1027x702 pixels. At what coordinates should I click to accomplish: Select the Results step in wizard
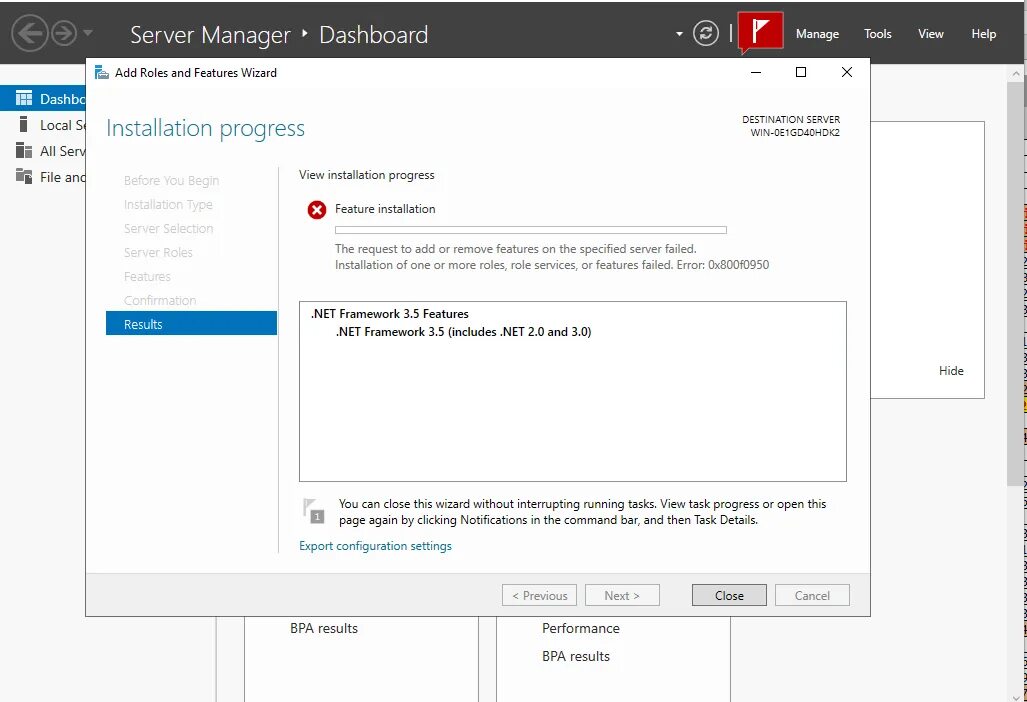191,323
